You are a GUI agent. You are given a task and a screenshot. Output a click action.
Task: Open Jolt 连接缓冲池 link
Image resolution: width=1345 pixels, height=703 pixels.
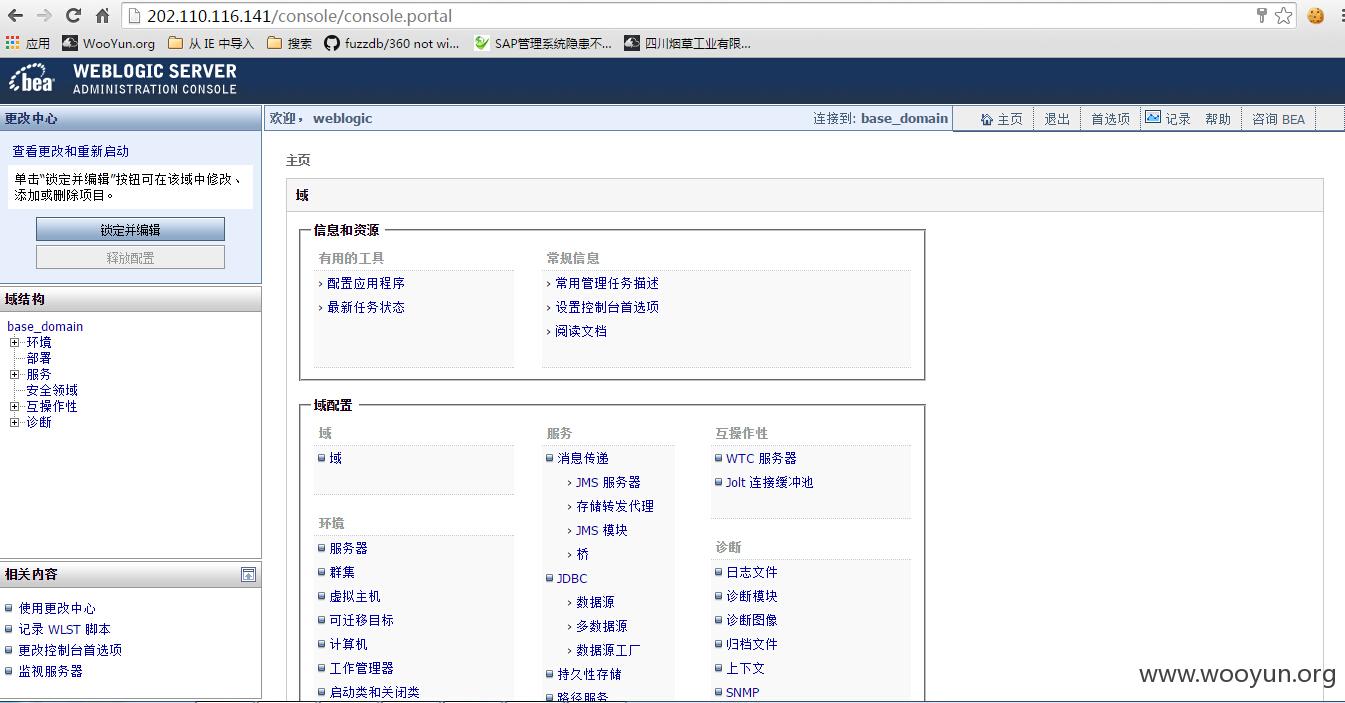[x=769, y=482]
